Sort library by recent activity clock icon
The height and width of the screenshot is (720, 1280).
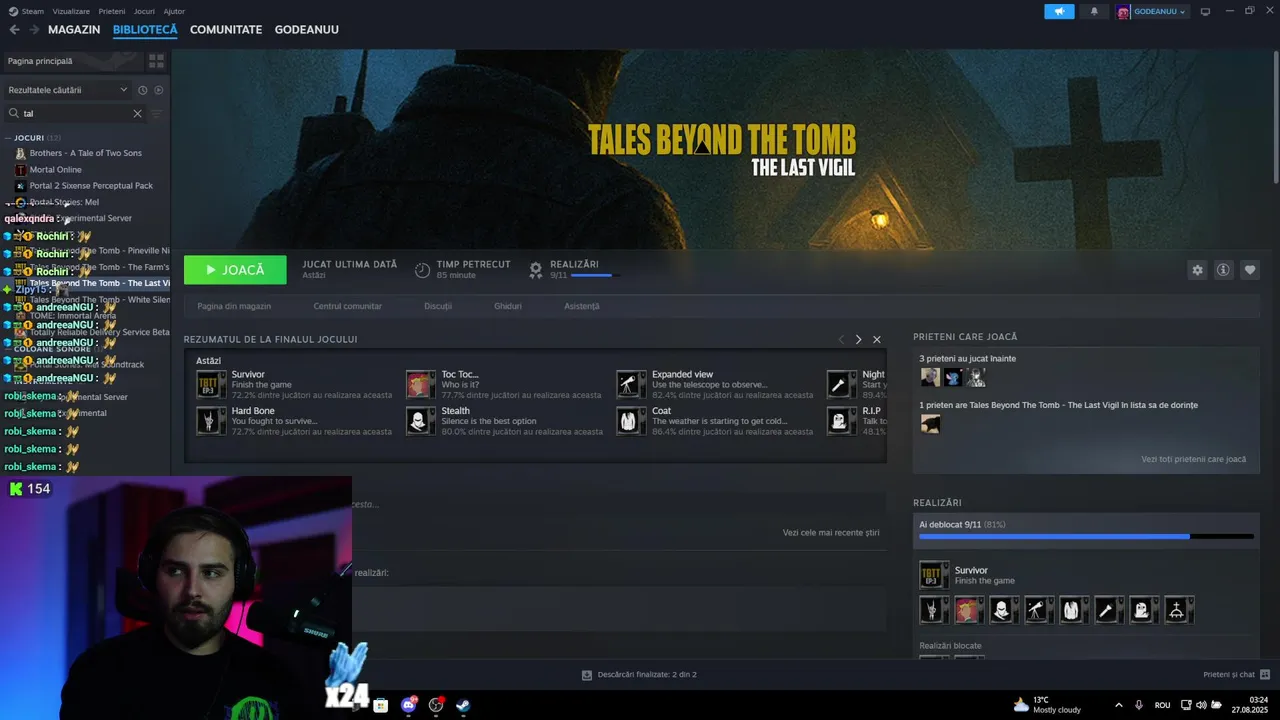(143, 90)
